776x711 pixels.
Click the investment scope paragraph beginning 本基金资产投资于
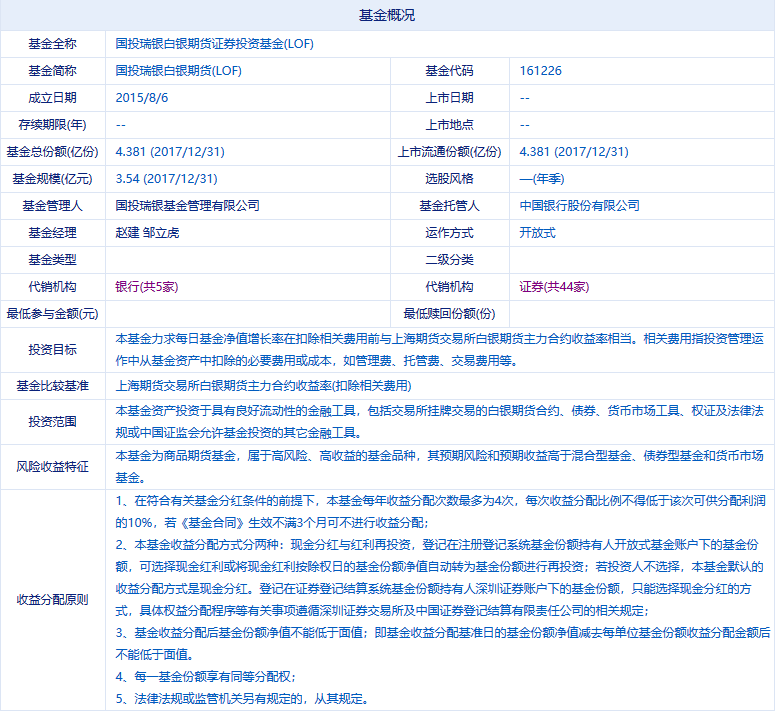pyautogui.click(x=439, y=422)
